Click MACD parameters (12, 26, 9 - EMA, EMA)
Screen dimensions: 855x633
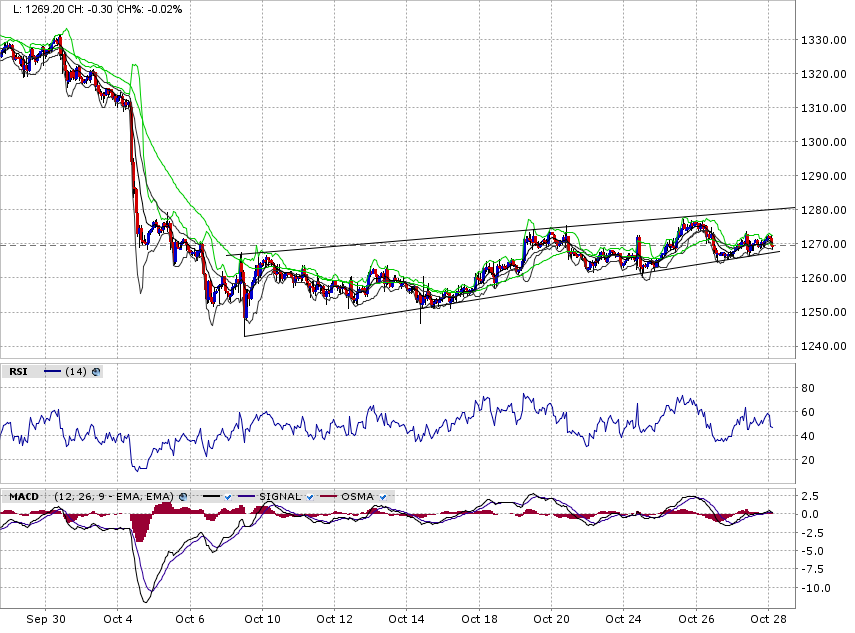[x=114, y=497]
